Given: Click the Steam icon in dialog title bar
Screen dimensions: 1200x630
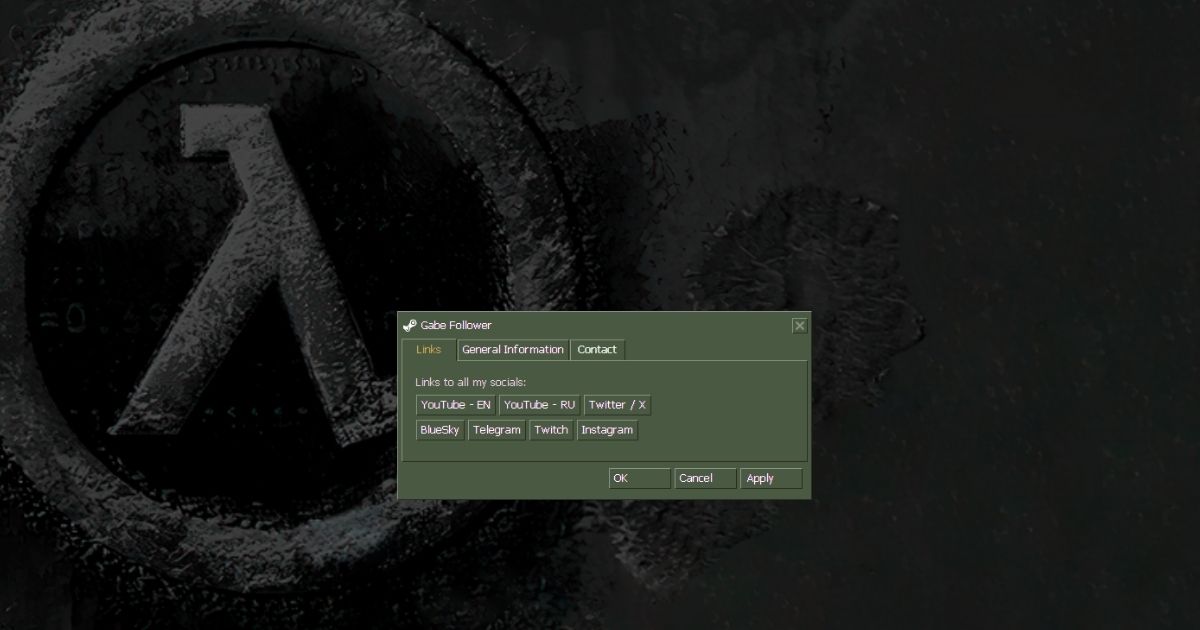Looking at the screenshot, I should [409, 325].
